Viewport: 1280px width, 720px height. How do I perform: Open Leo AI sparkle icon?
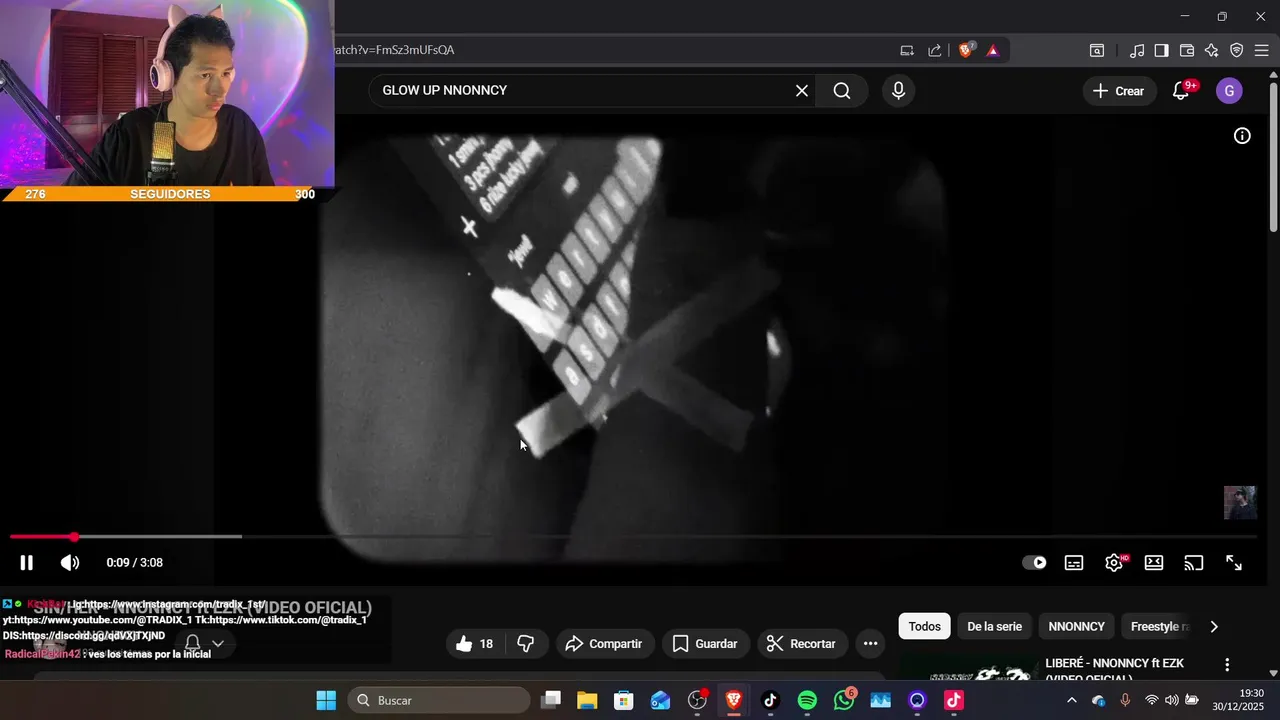(x=1212, y=50)
